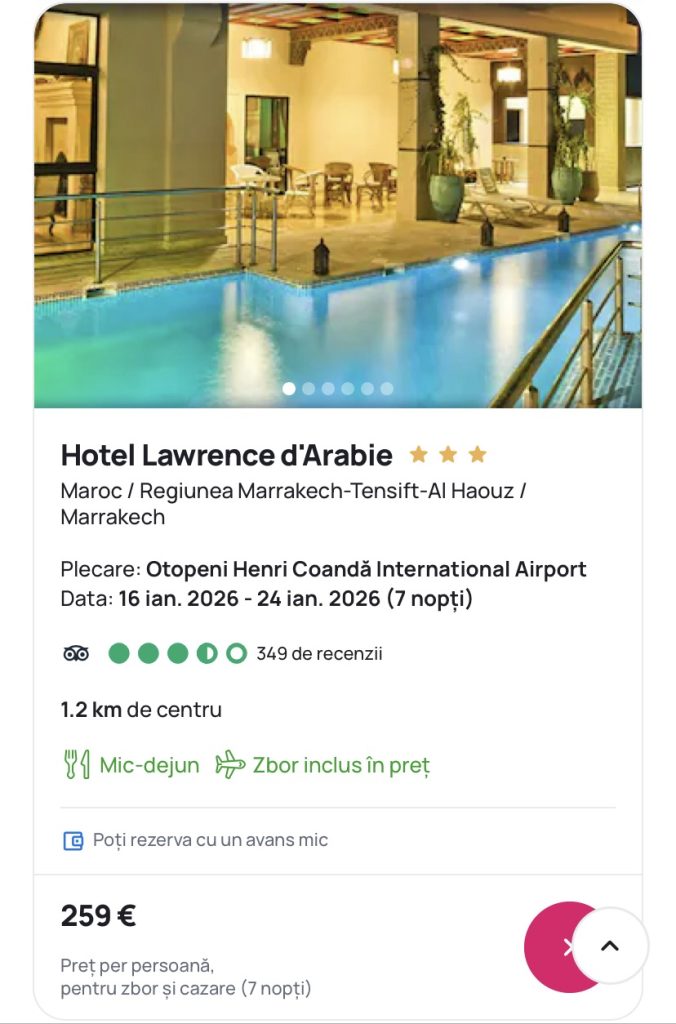This screenshot has width=676, height=1024.
Task: Click the fork and knife breakfast icon
Action: [x=77, y=765]
